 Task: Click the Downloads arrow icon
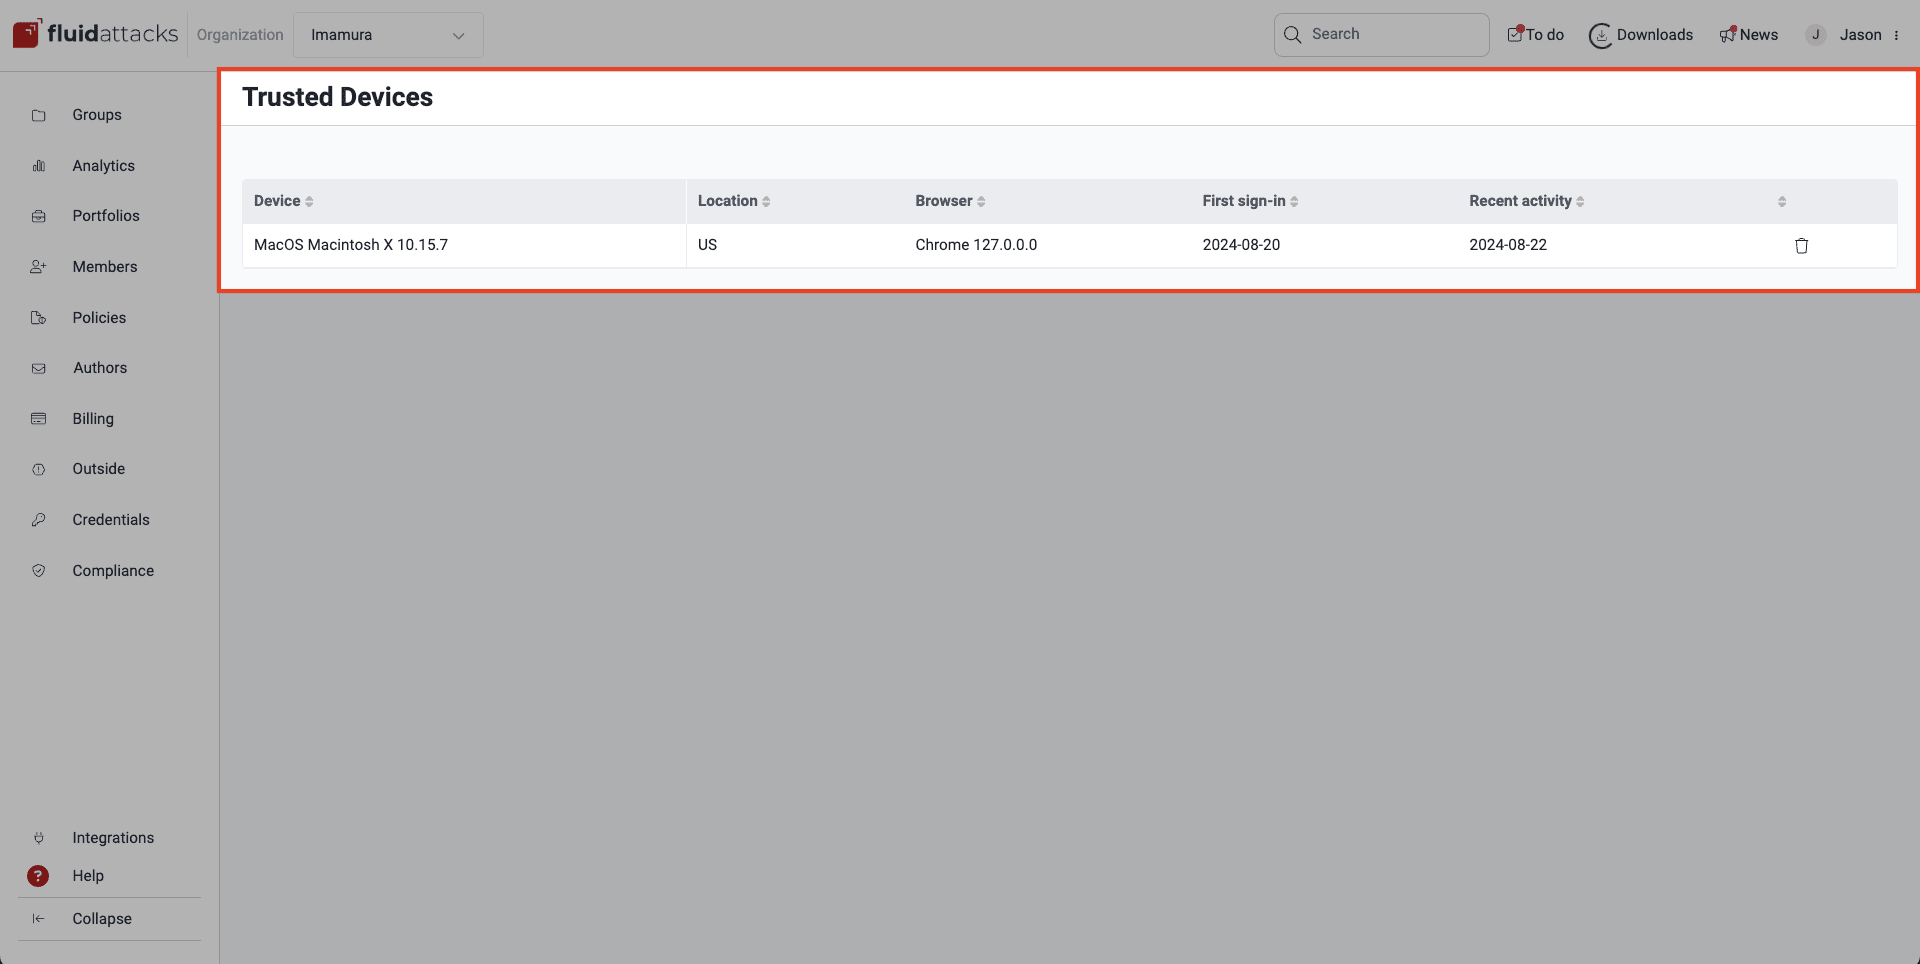click(x=1600, y=36)
